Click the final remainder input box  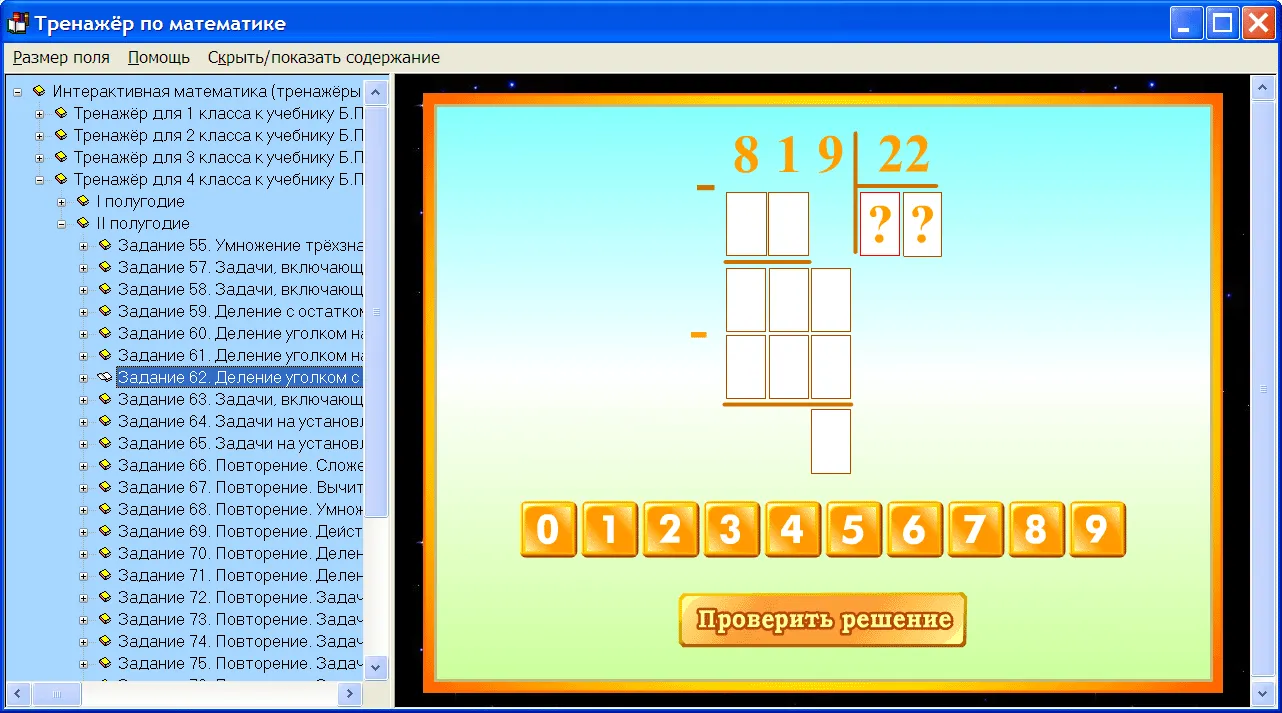pyautogui.click(x=831, y=441)
